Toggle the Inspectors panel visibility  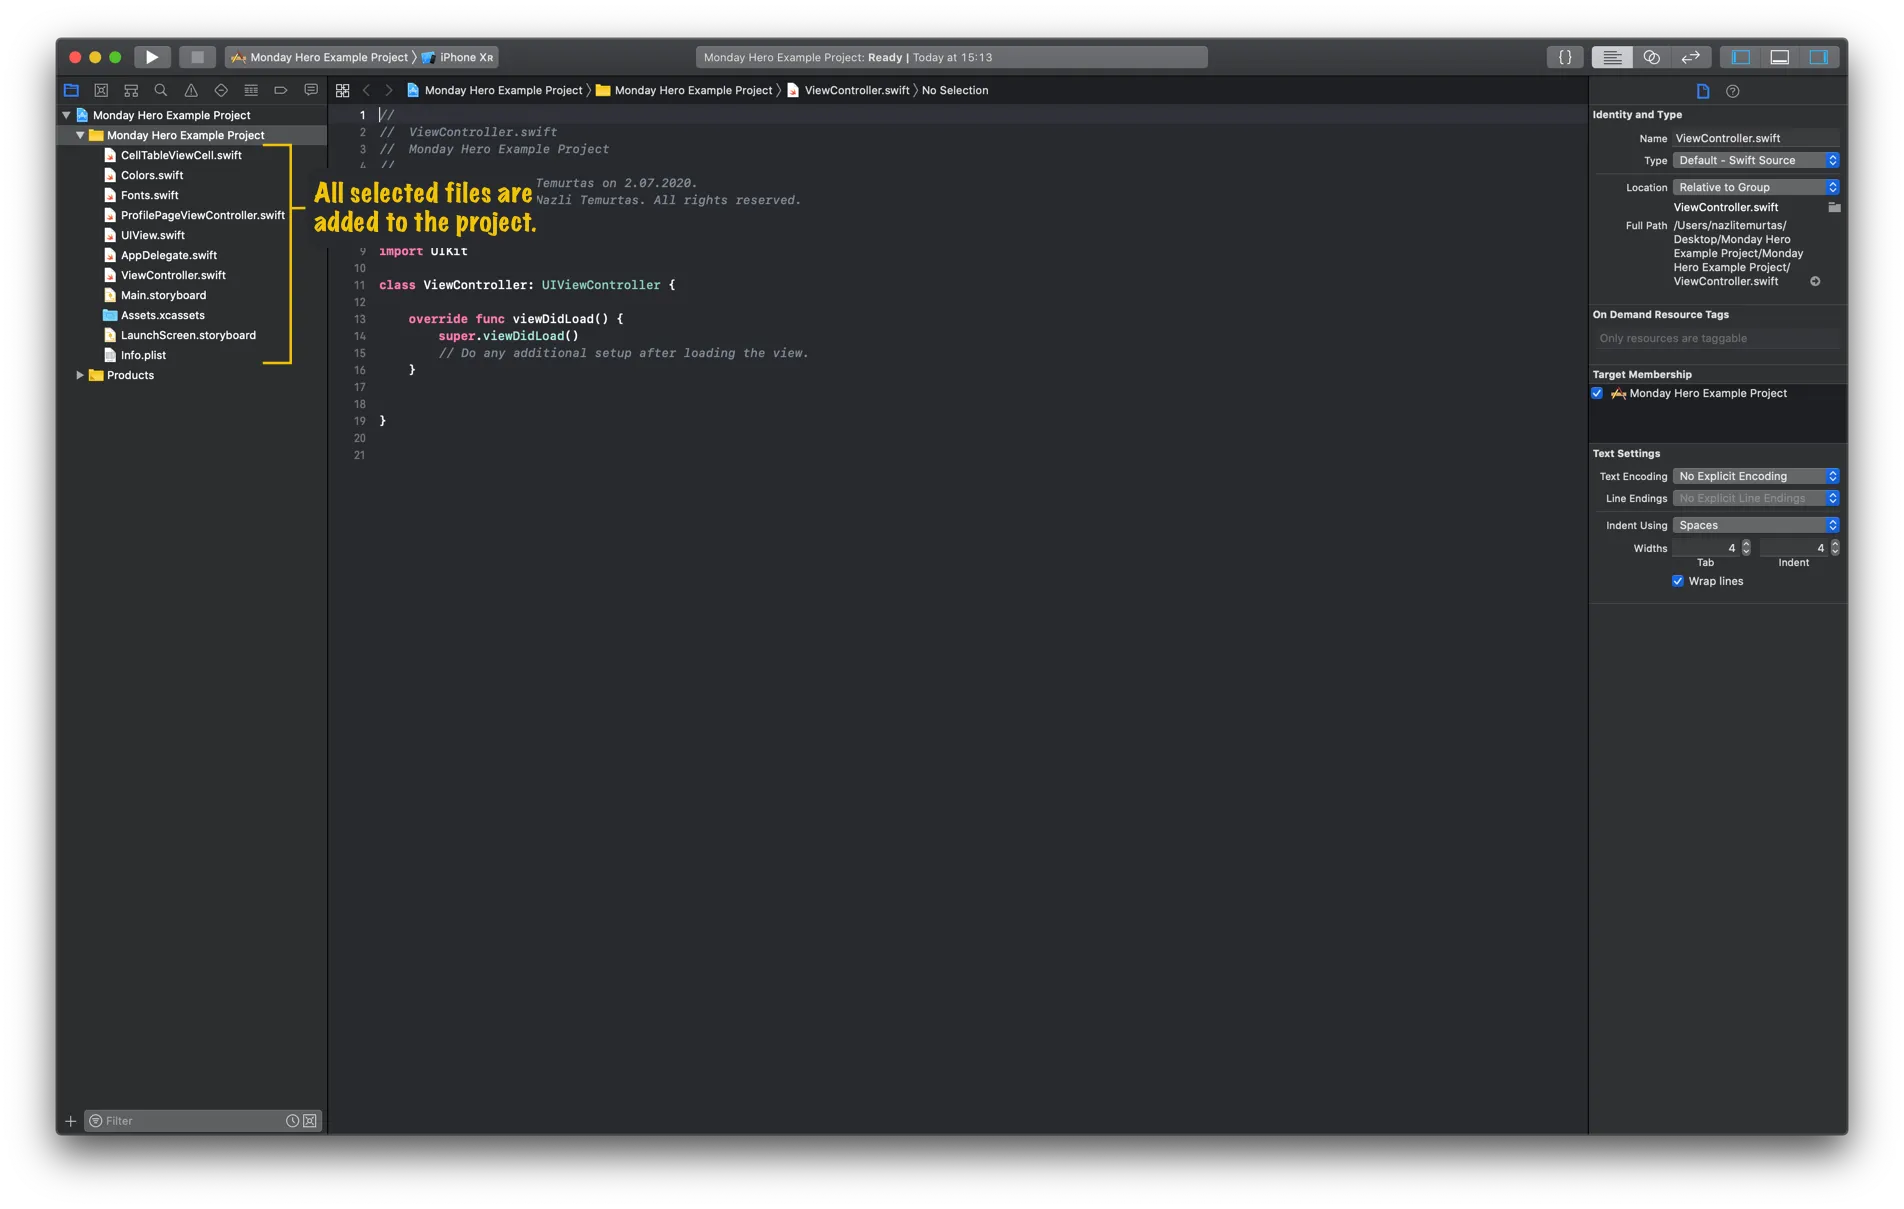click(x=1819, y=57)
